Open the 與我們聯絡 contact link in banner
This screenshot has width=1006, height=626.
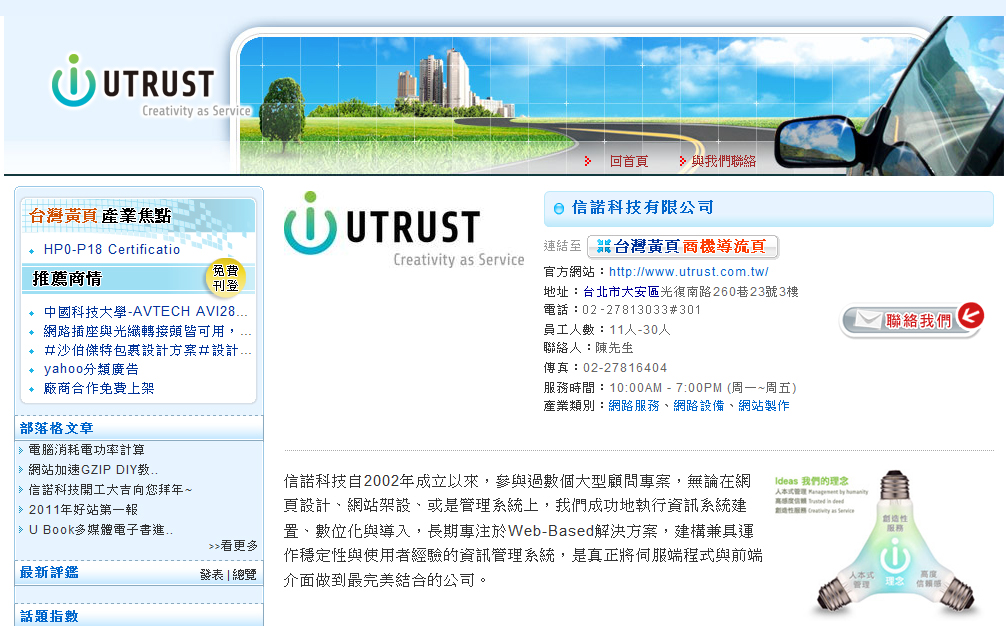point(724,161)
